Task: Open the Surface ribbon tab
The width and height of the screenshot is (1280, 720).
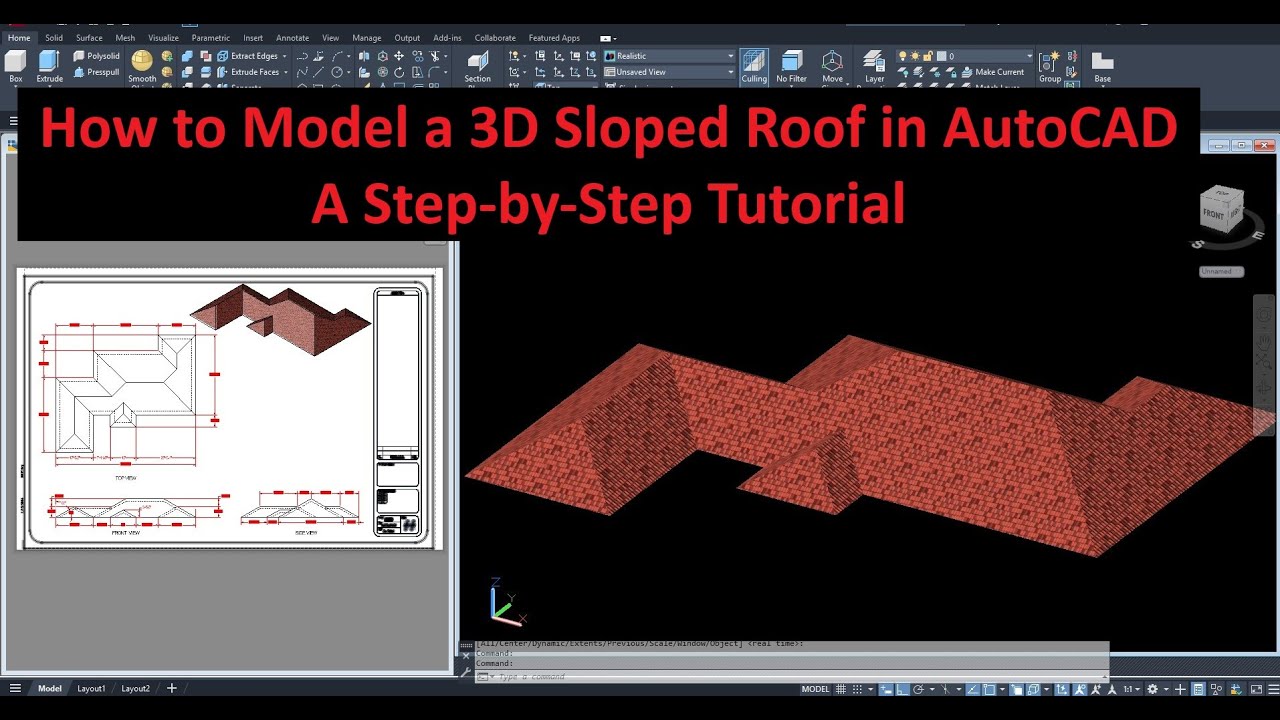Action: coord(89,38)
